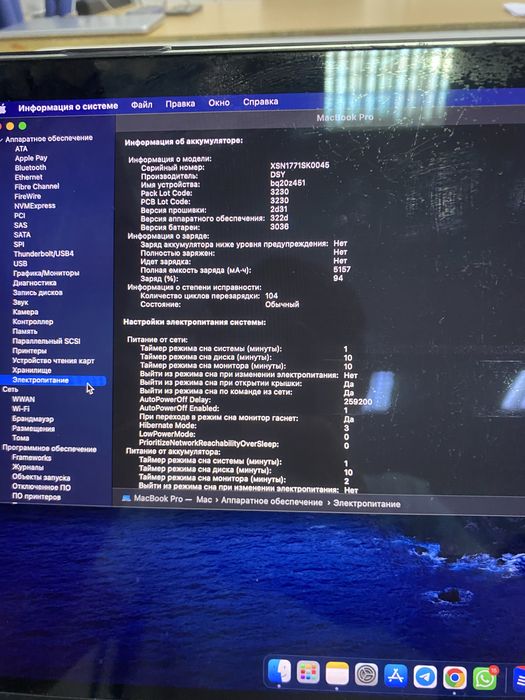525x700 pixels.
Task: Select Fibre Channel in sidebar
Action: pos(37,187)
